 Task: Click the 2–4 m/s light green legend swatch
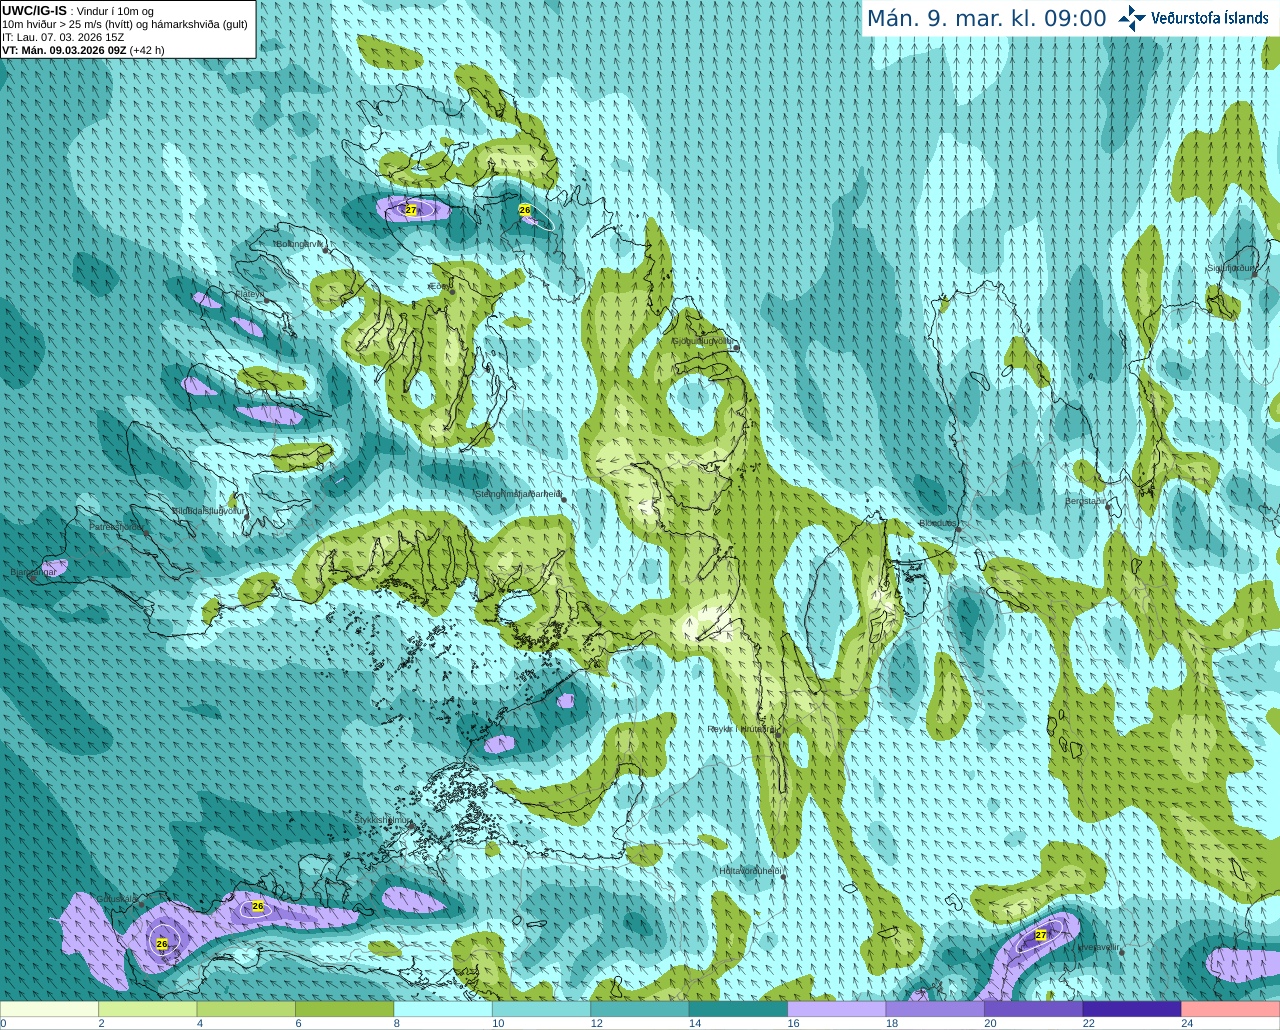tap(148, 1010)
